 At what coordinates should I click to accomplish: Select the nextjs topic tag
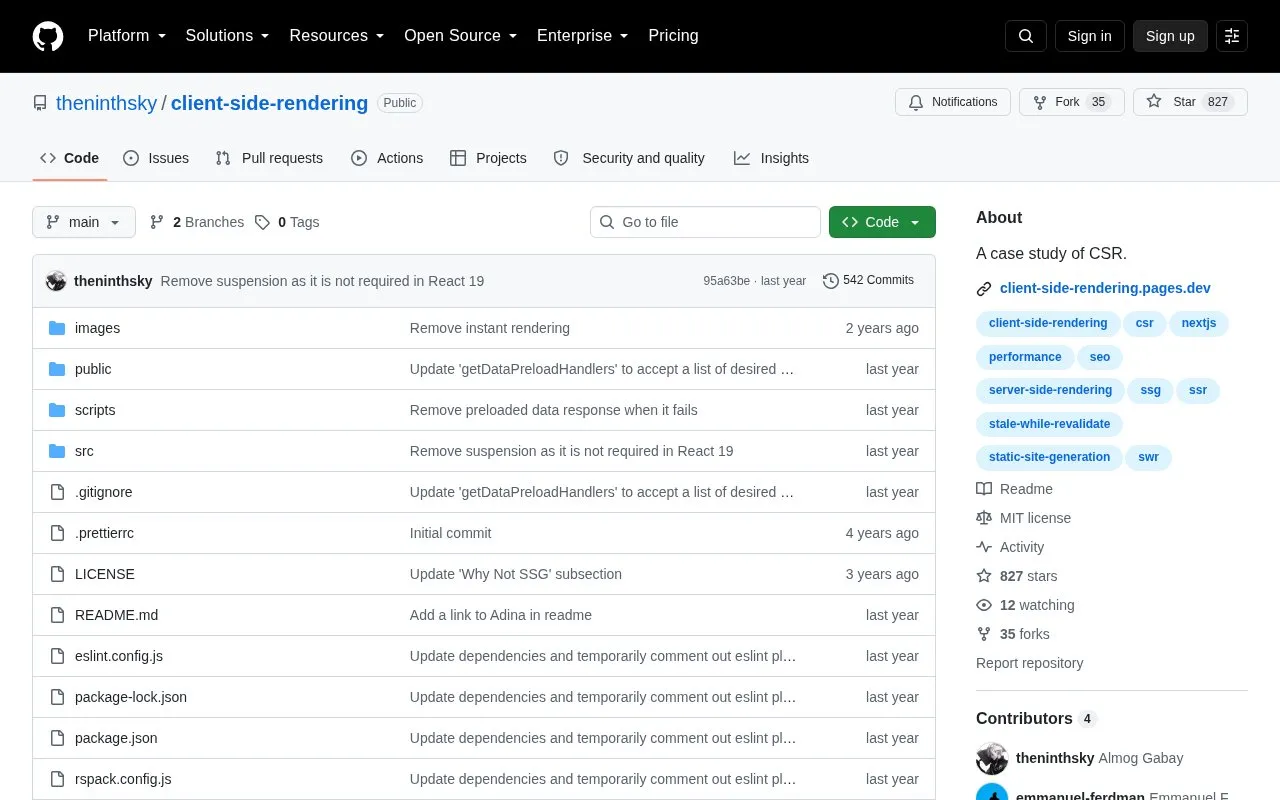1199,323
